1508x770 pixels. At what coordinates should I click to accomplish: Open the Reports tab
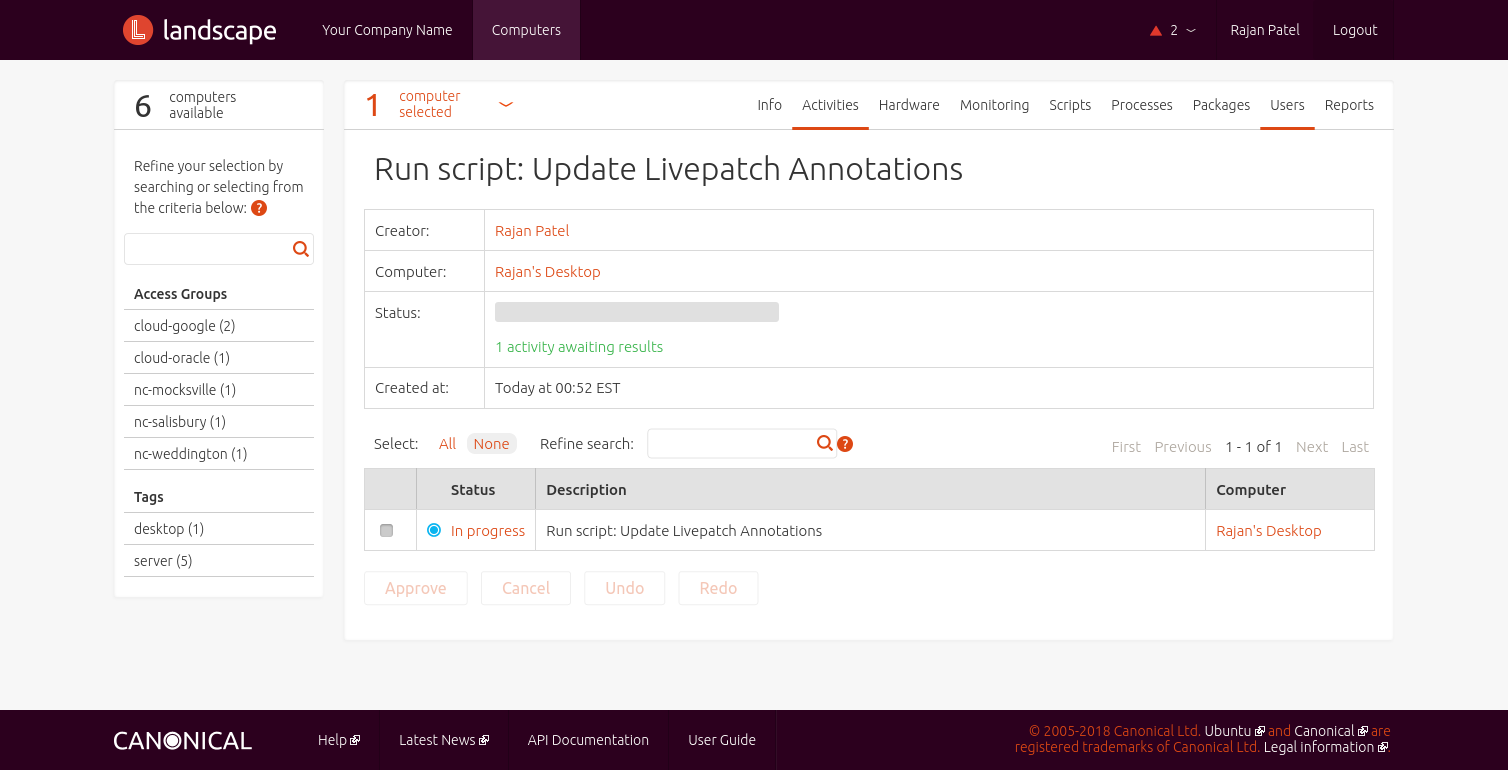(x=1349, y=105)
